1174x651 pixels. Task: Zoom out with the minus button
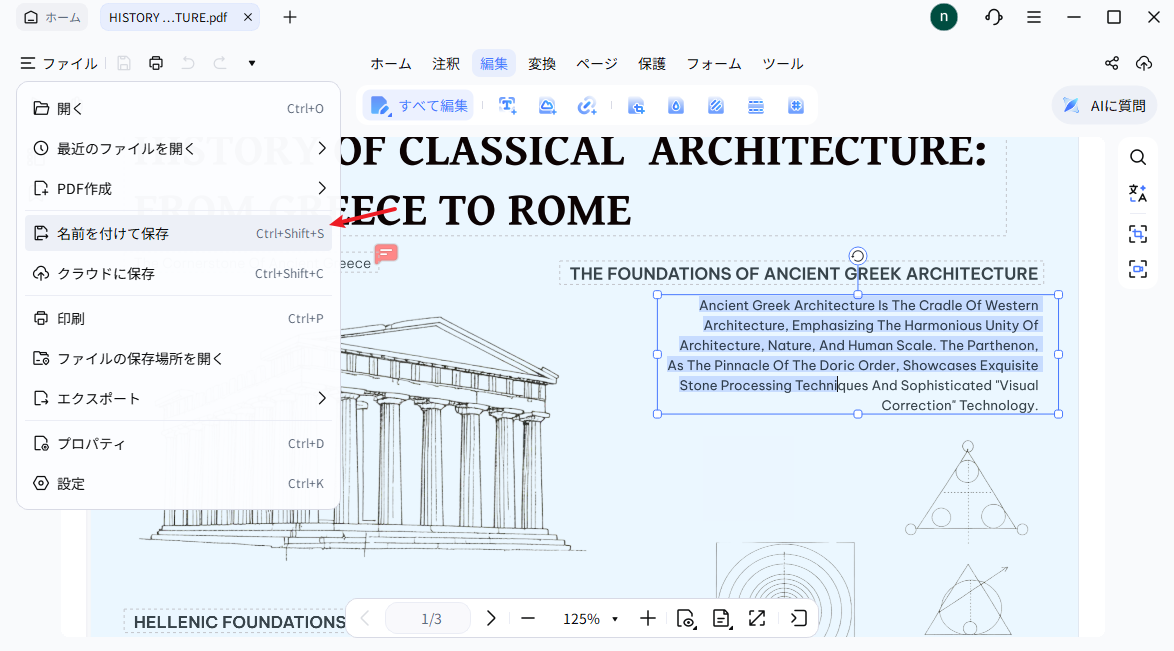point(528,618)
